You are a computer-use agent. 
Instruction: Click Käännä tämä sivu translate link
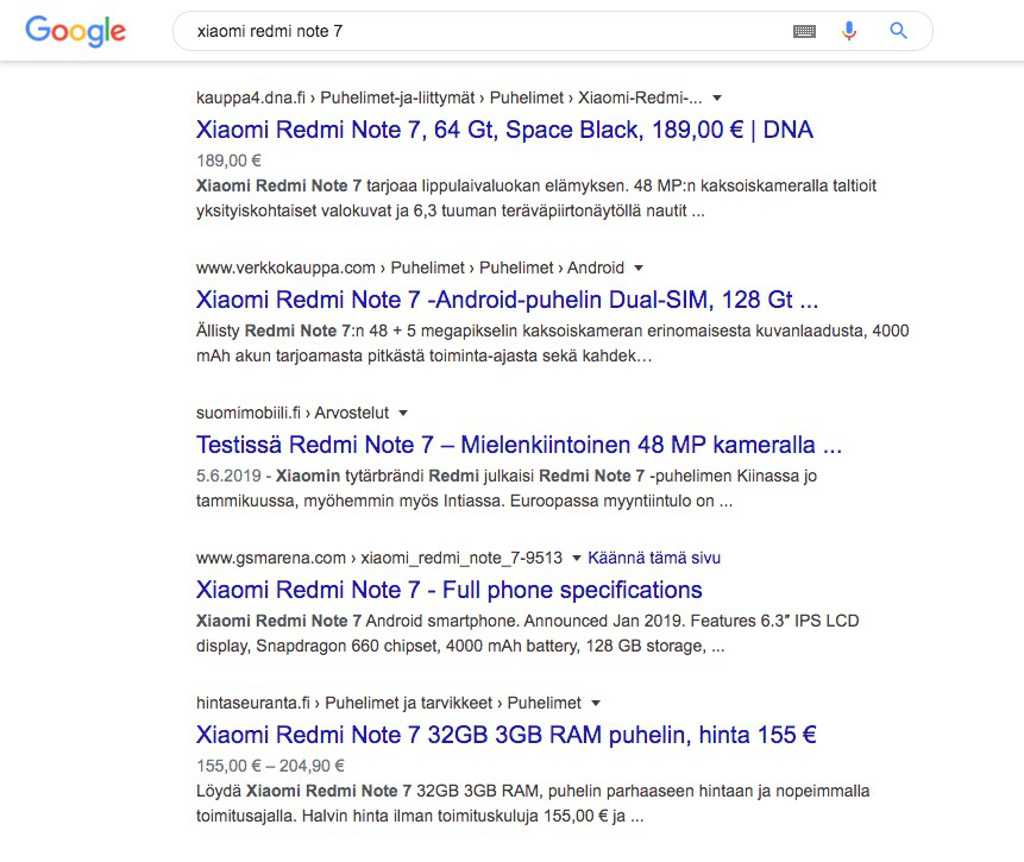pos(654,558)
